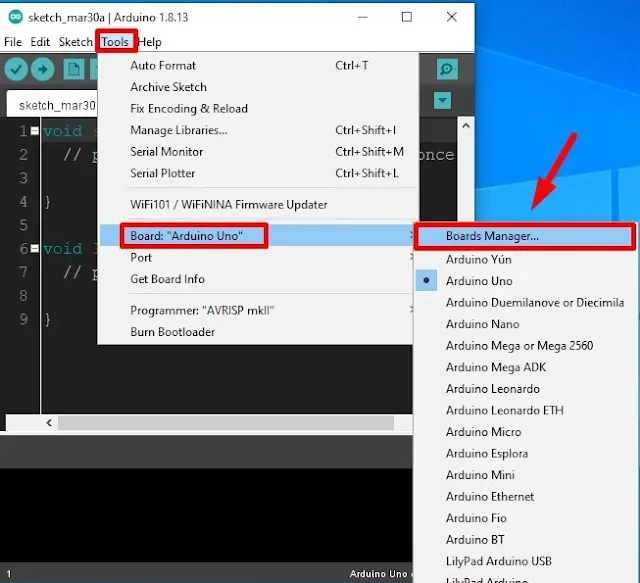The image size is (640, 583).
Task: Click the 'void' keyword on line 6
Action: click(x=63, y=249)
